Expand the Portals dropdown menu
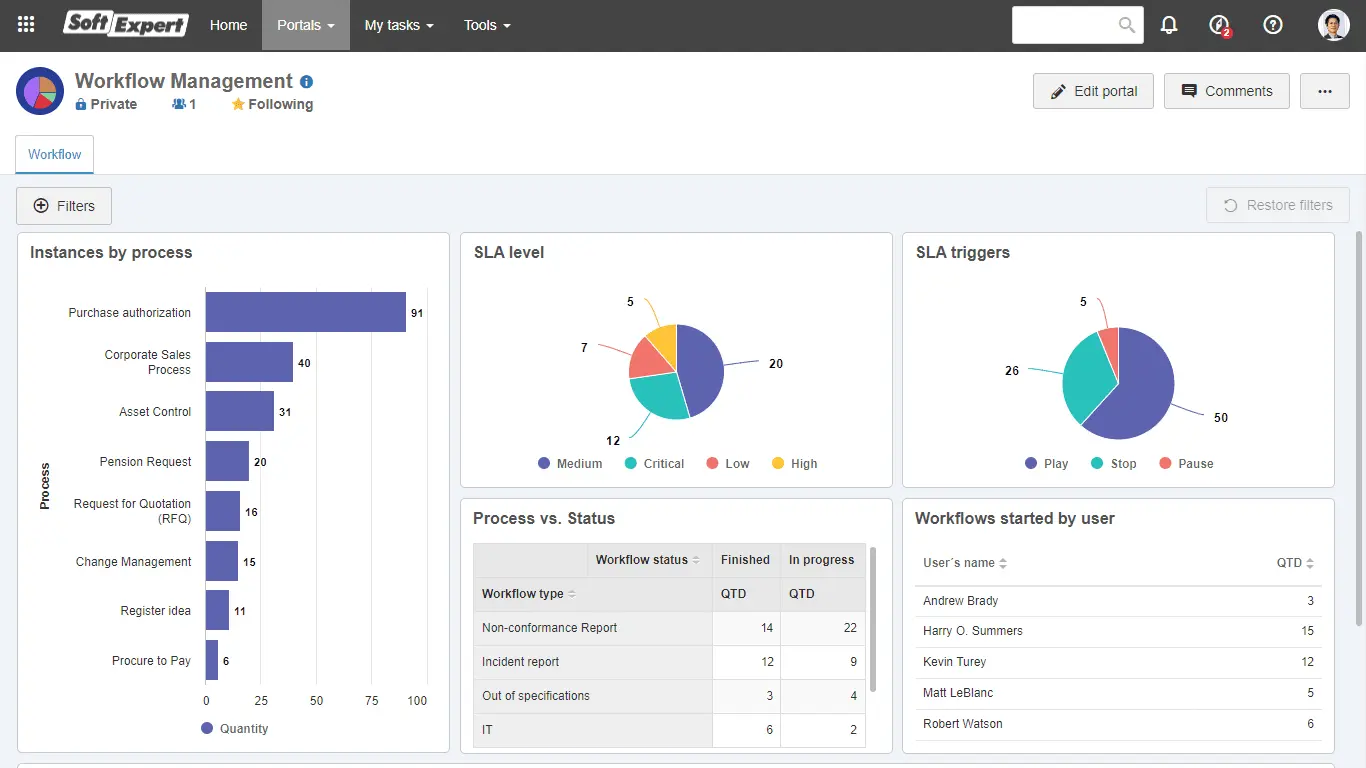 306,25
